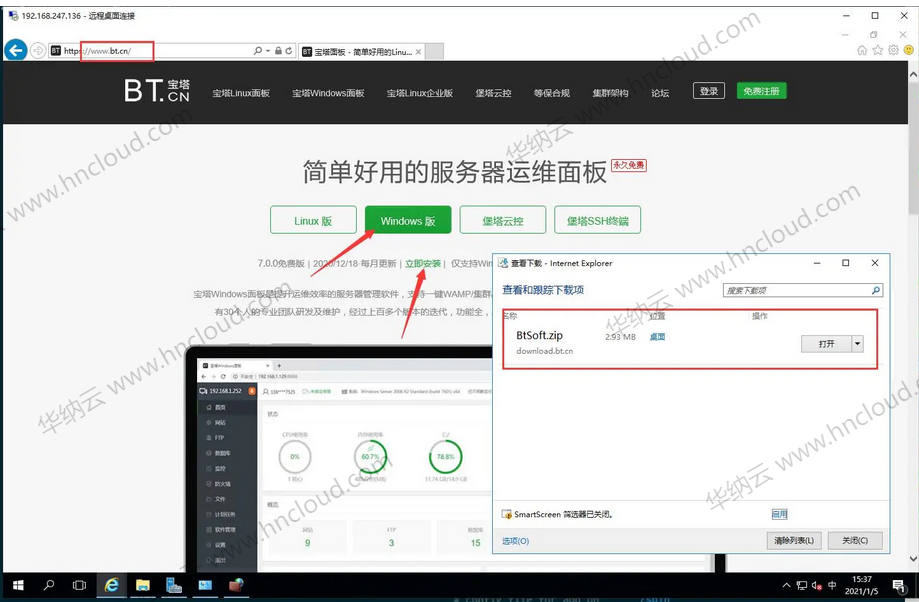
Task: Click the refresh icon in address bar
Action: (289, 51)
